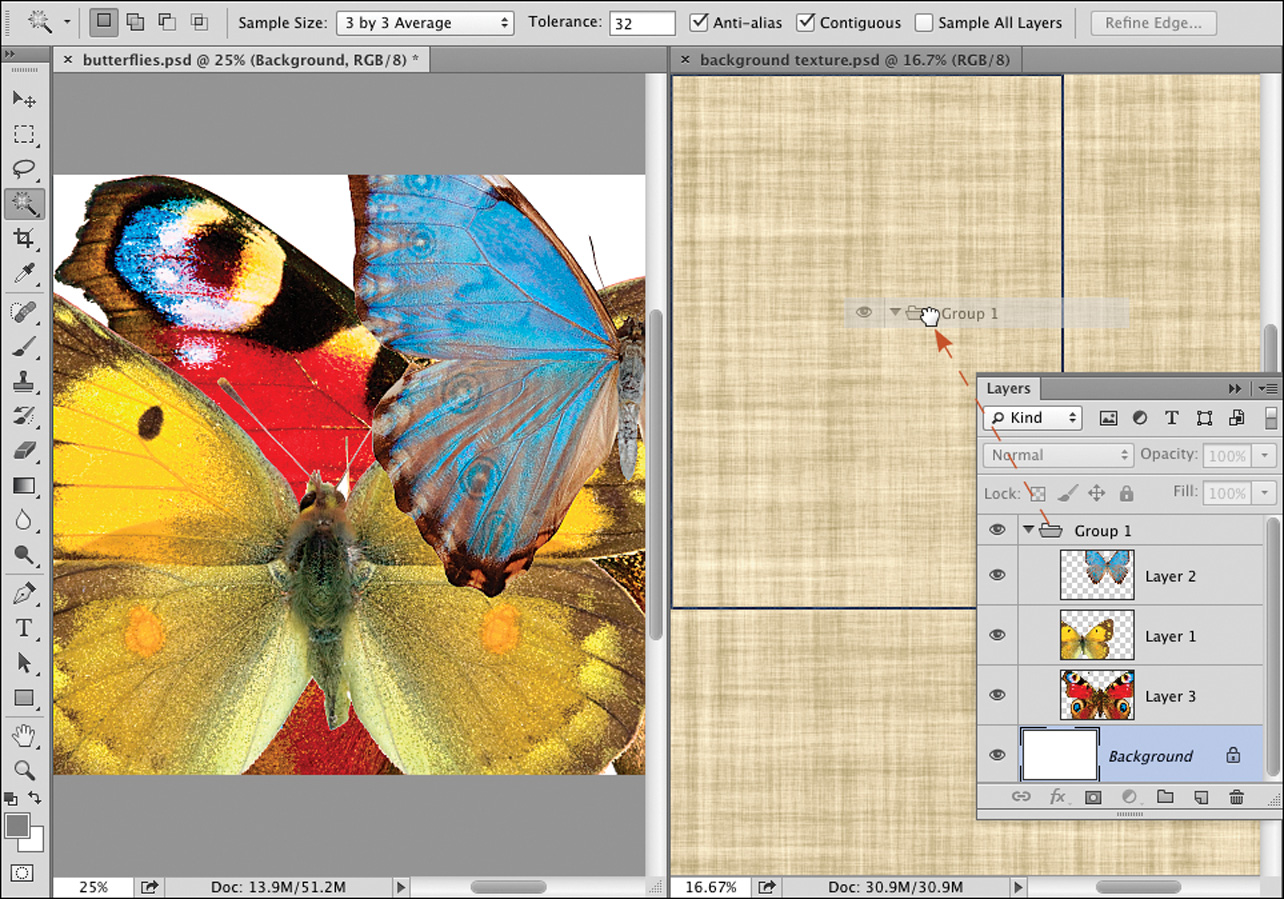Select the Layers panel tab
Viewport: 1284px width, 899px height.
[x=1008, y=389]
